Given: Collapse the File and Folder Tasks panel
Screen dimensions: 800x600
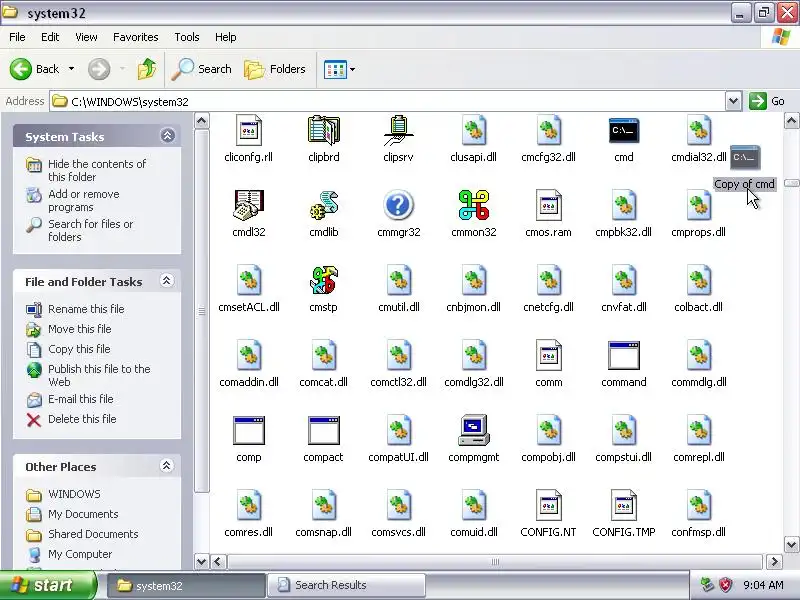Looking at the screenshot, I should click(167, 281).
